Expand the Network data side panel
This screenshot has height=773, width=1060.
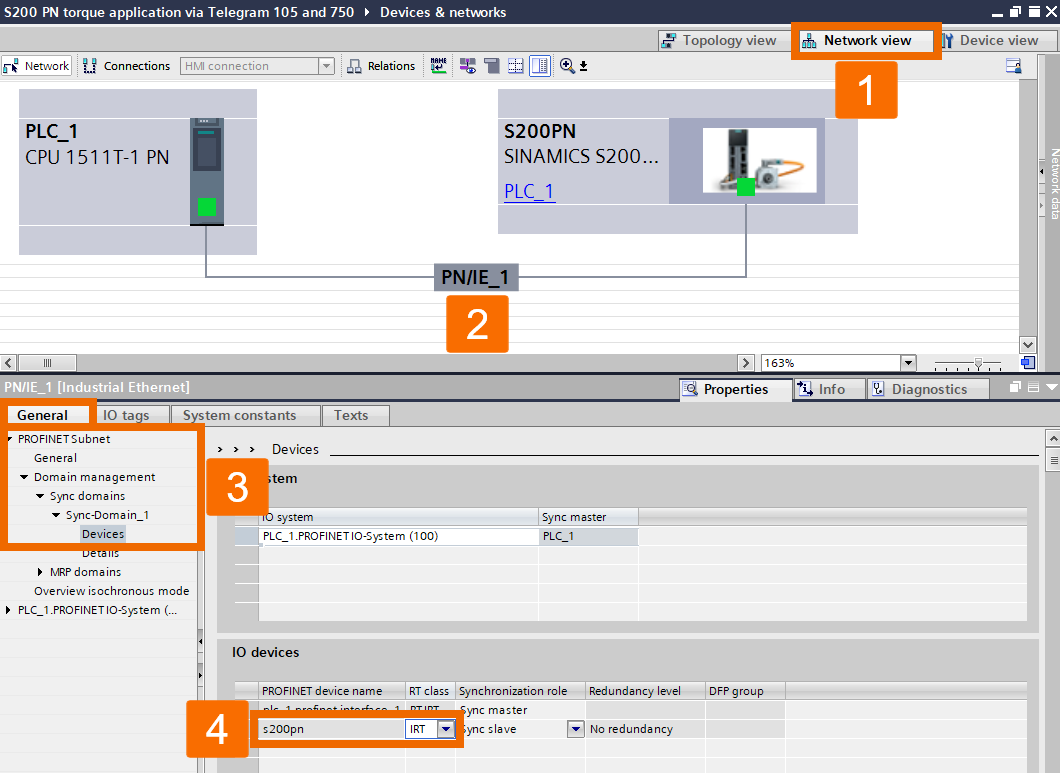click(x=1041, y=172)
